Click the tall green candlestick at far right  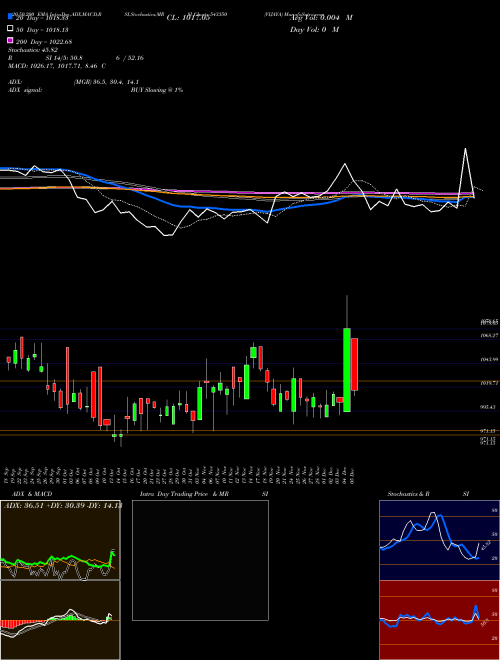click(347, 370)
